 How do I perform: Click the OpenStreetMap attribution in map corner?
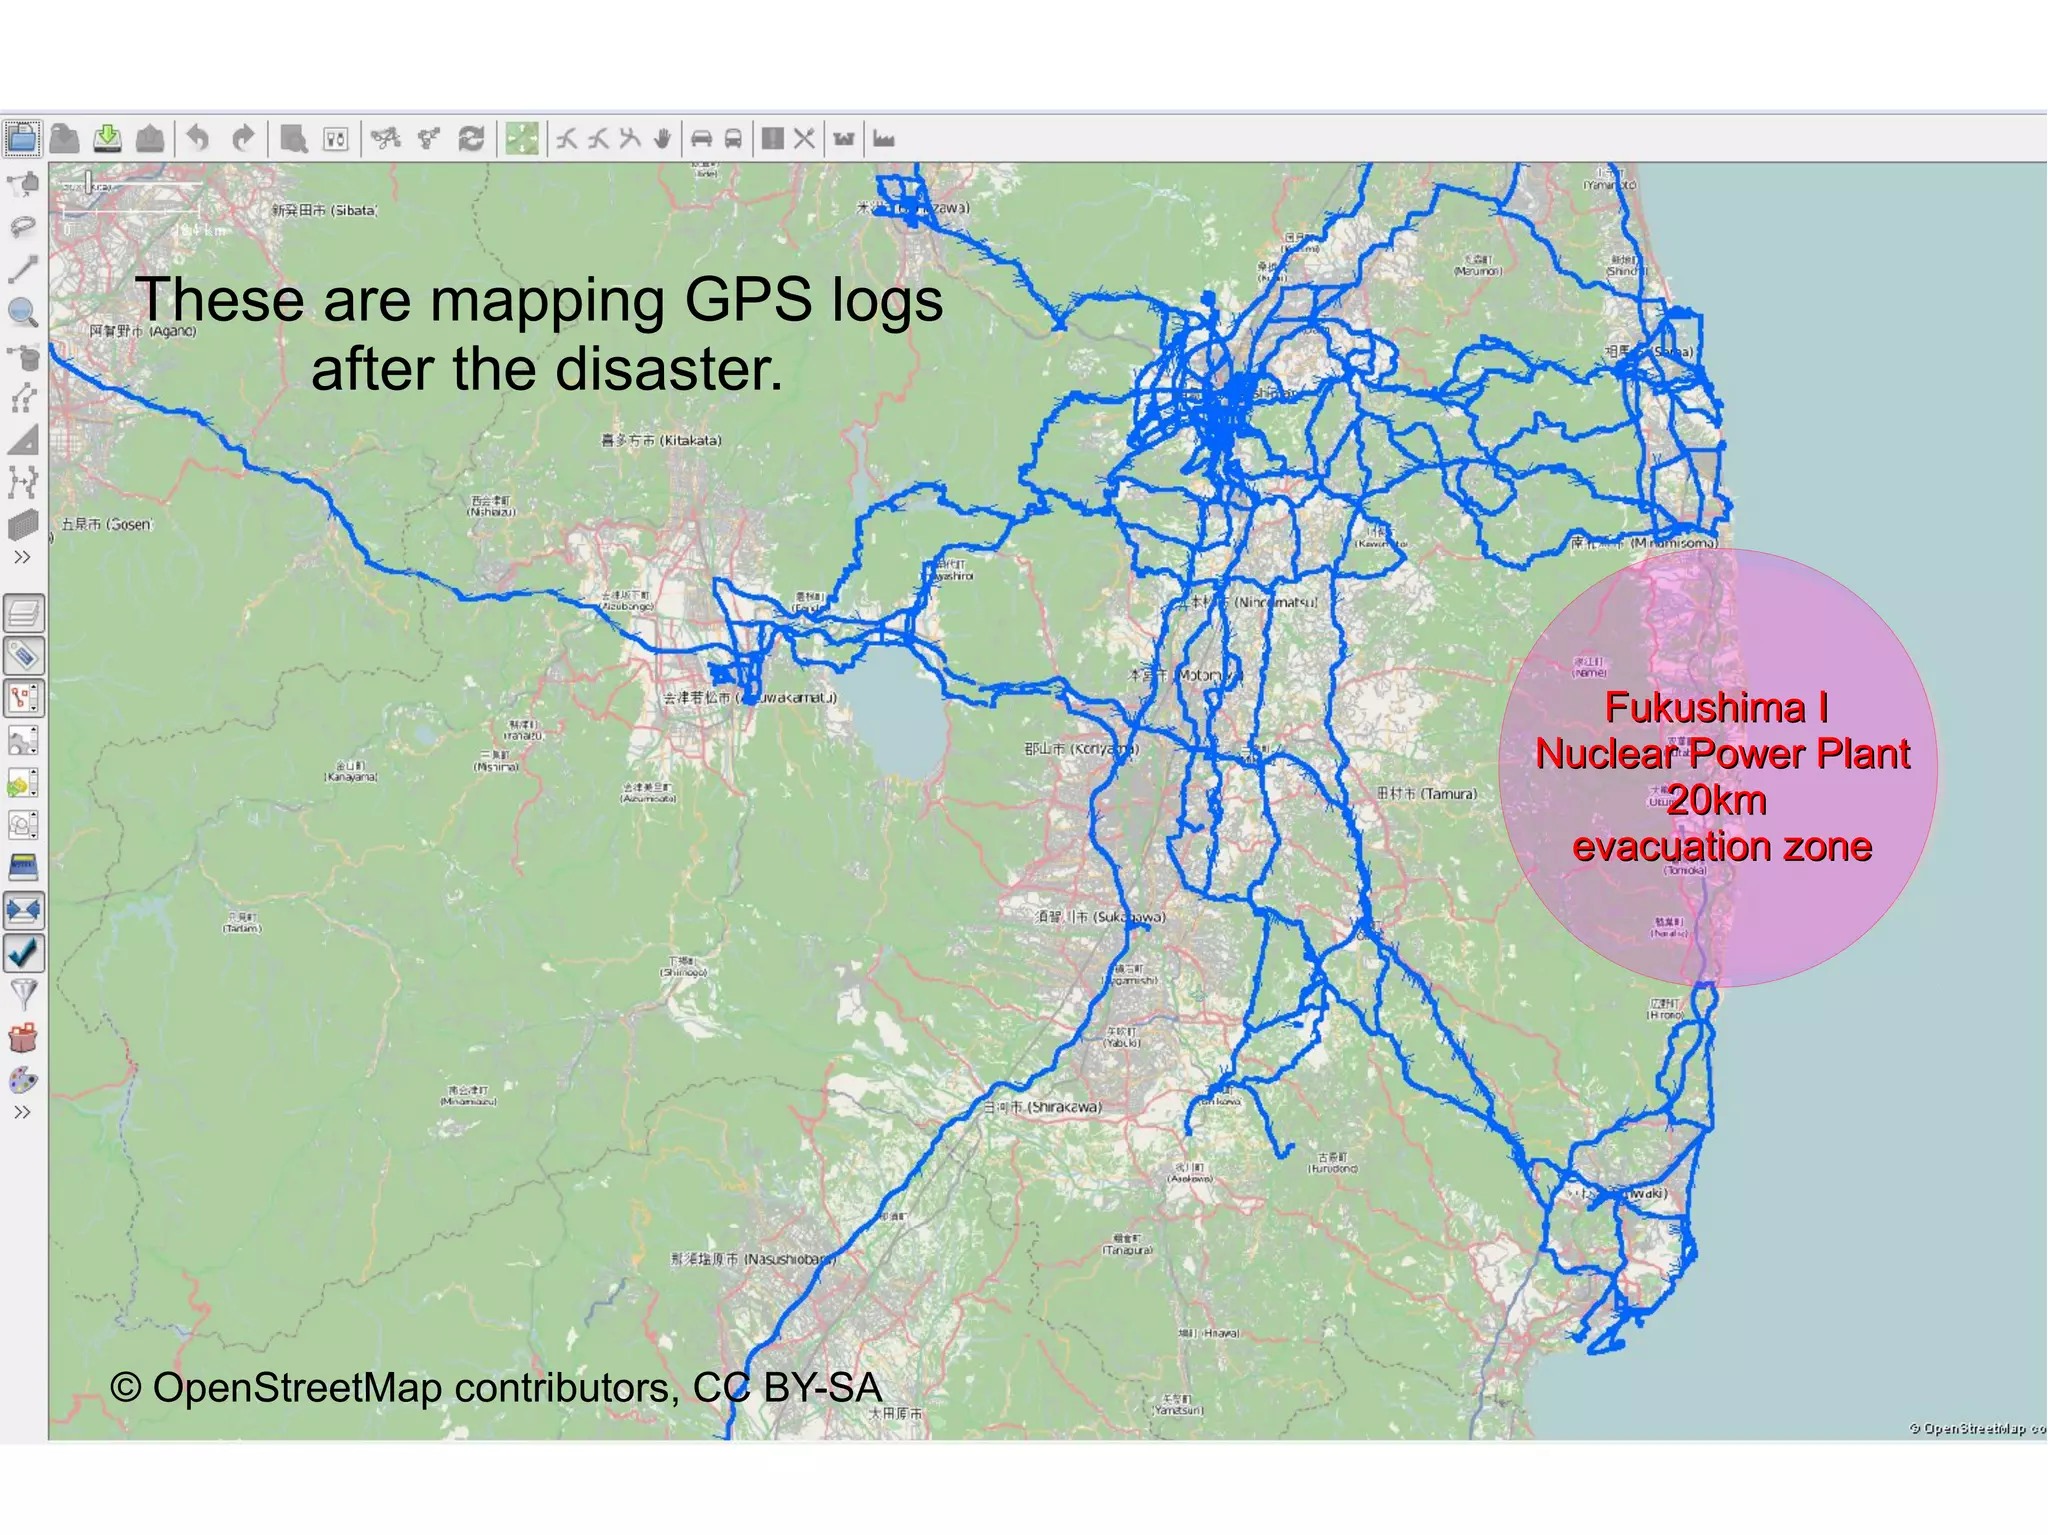pyautogui.click(x=1977, y=1428)
